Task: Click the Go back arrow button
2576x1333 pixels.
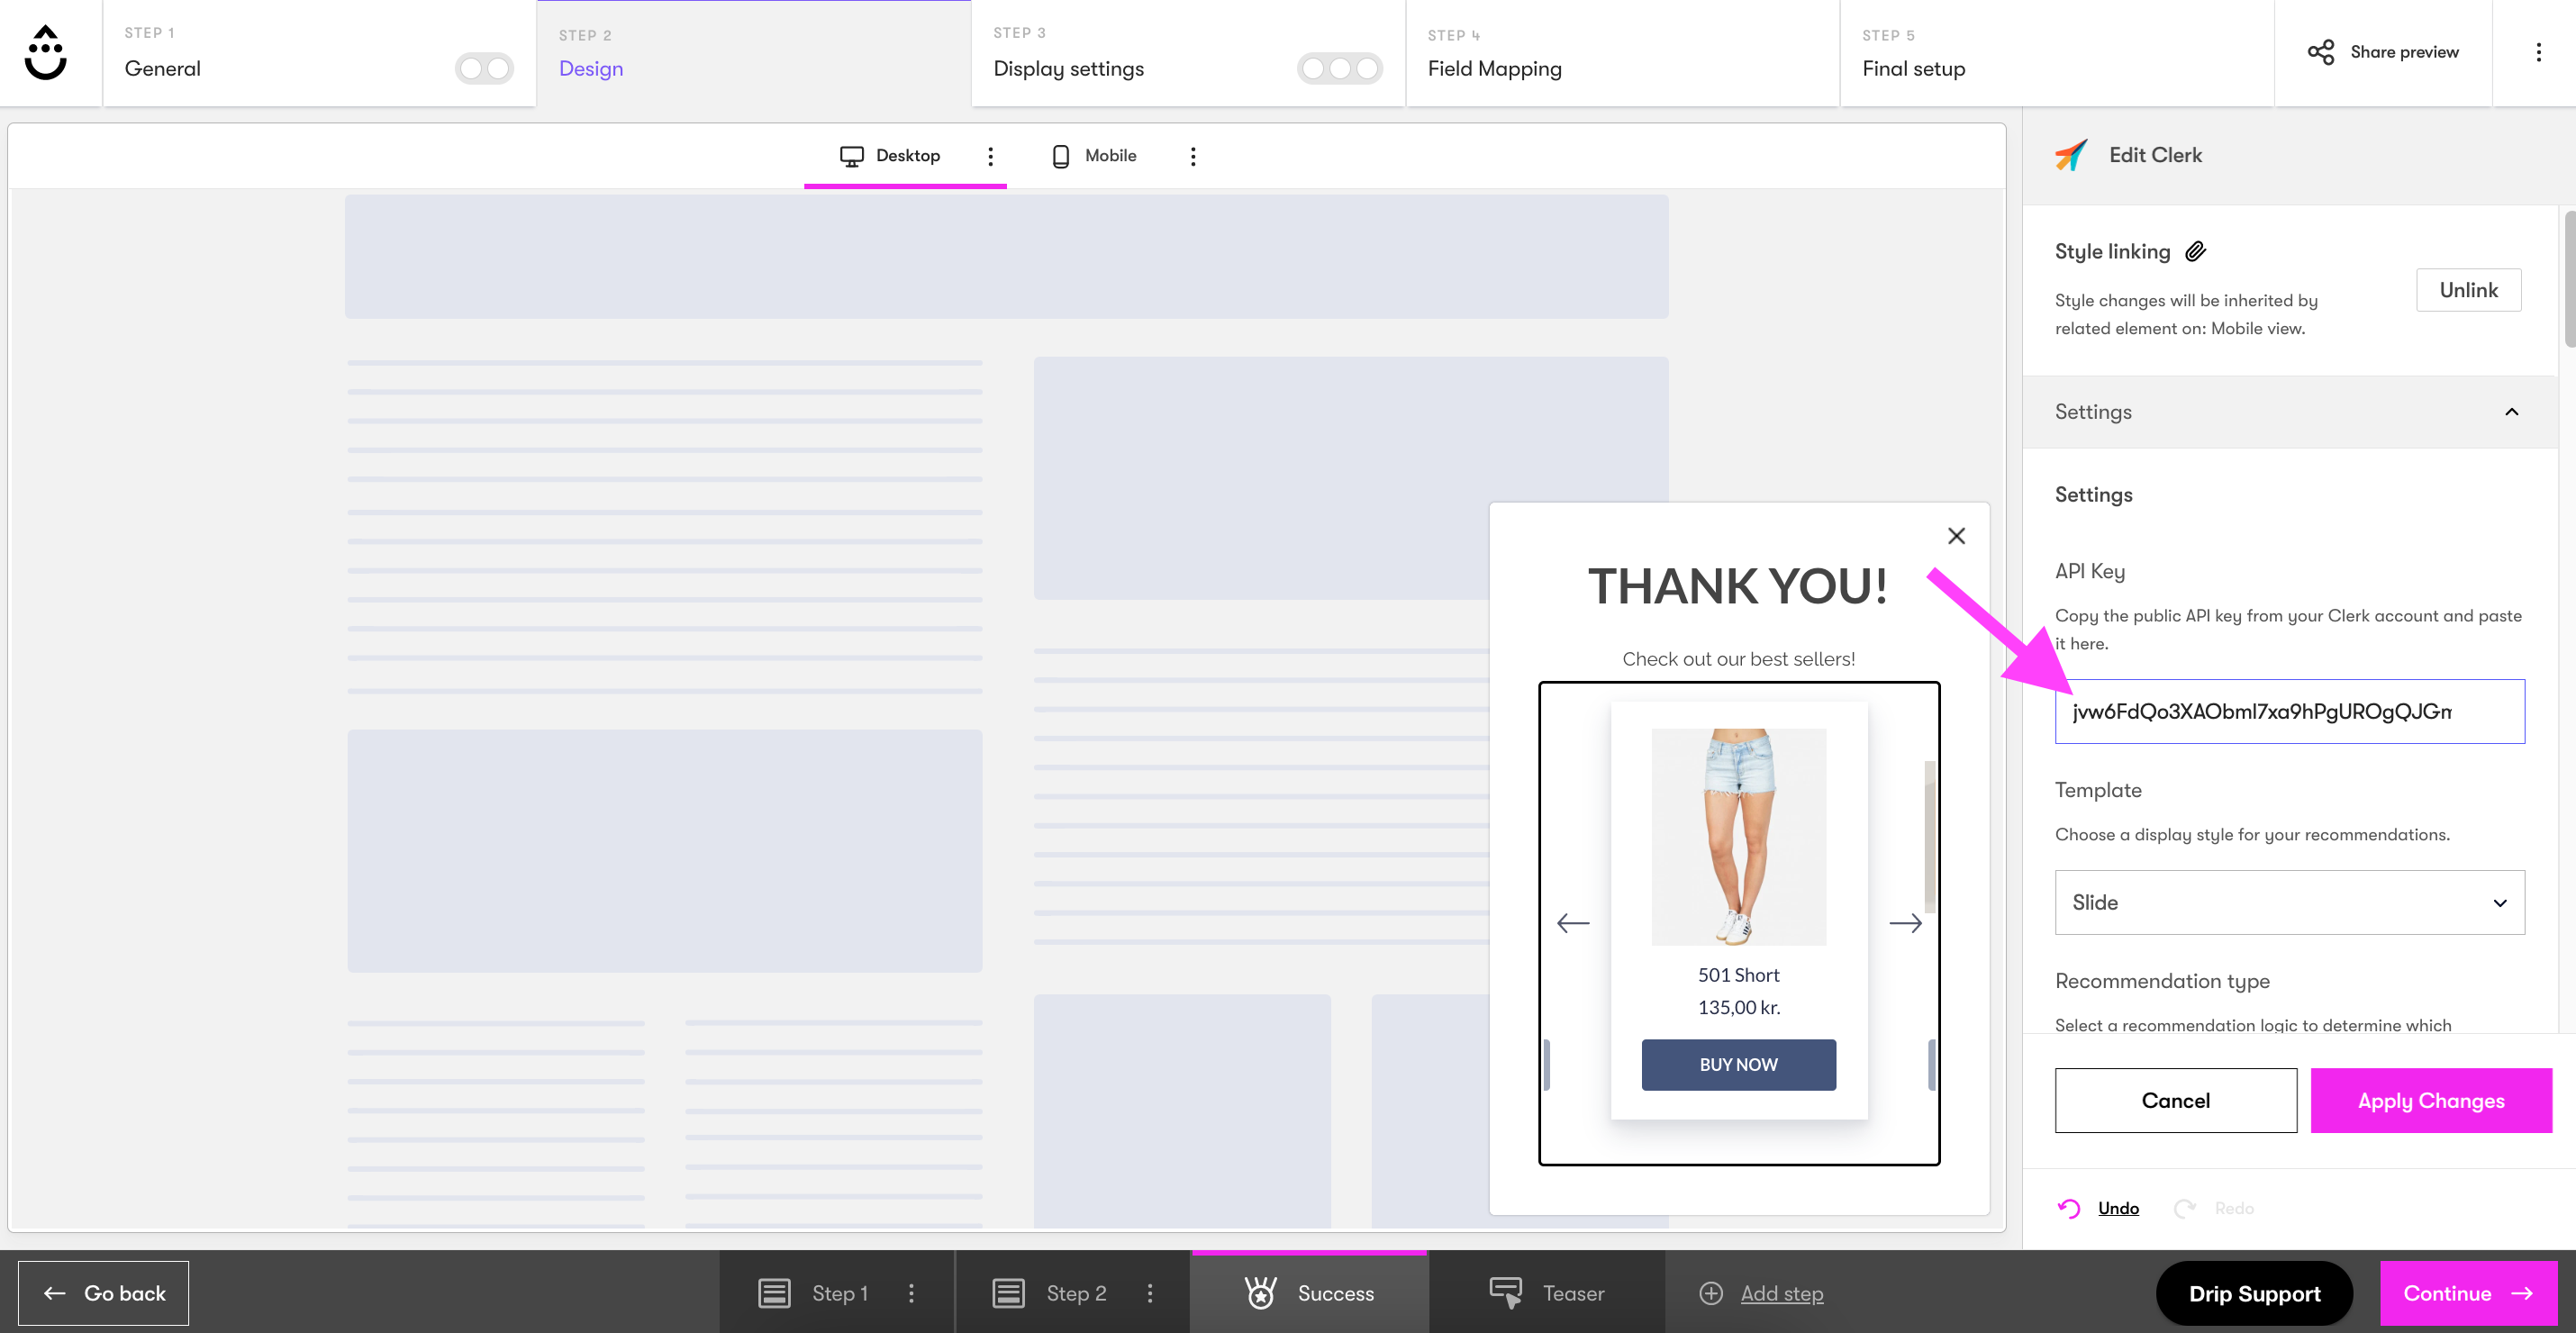Action: tap(104, 1293)
